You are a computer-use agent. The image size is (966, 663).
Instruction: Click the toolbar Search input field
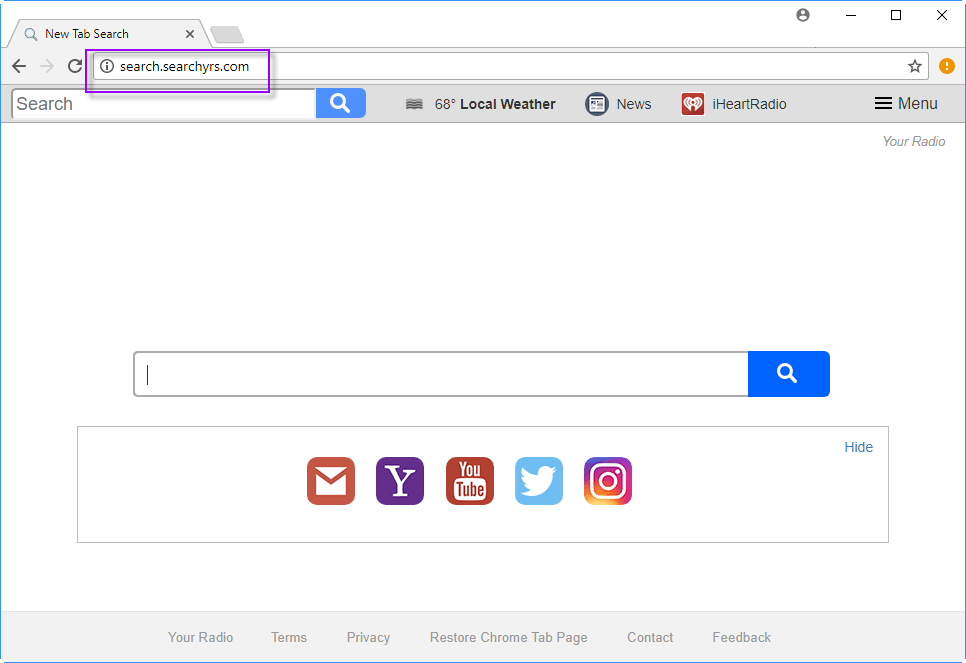click(x=164, y=104)
